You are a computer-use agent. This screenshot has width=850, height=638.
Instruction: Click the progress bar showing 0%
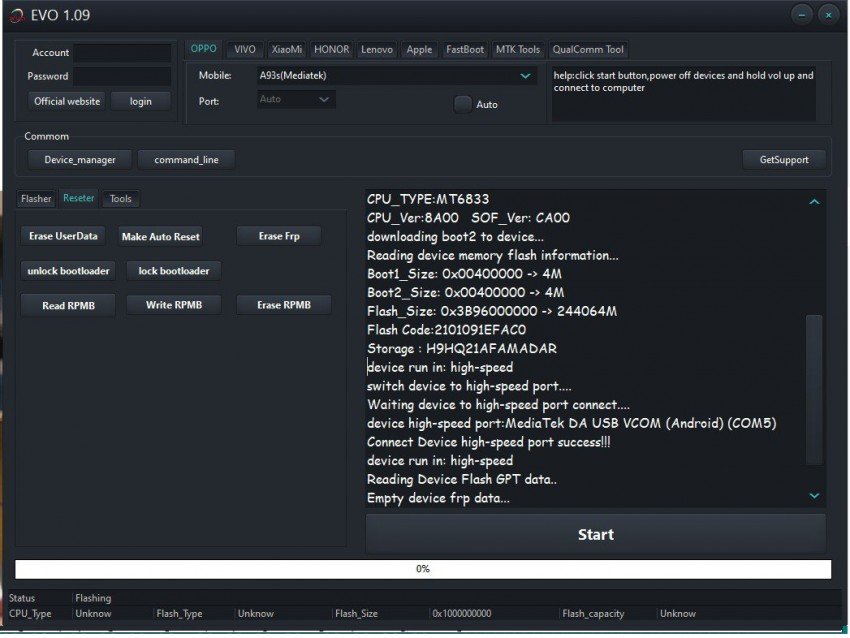coord(423,569)
